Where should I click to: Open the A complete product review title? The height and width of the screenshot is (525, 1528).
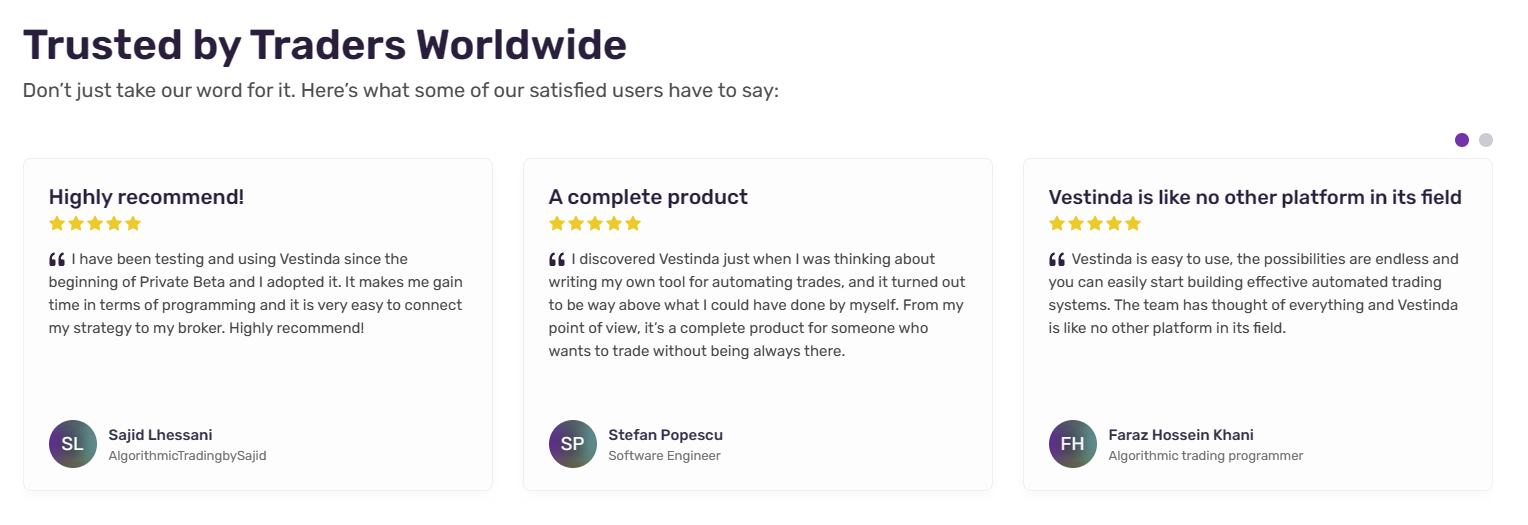tap(648, 197)
